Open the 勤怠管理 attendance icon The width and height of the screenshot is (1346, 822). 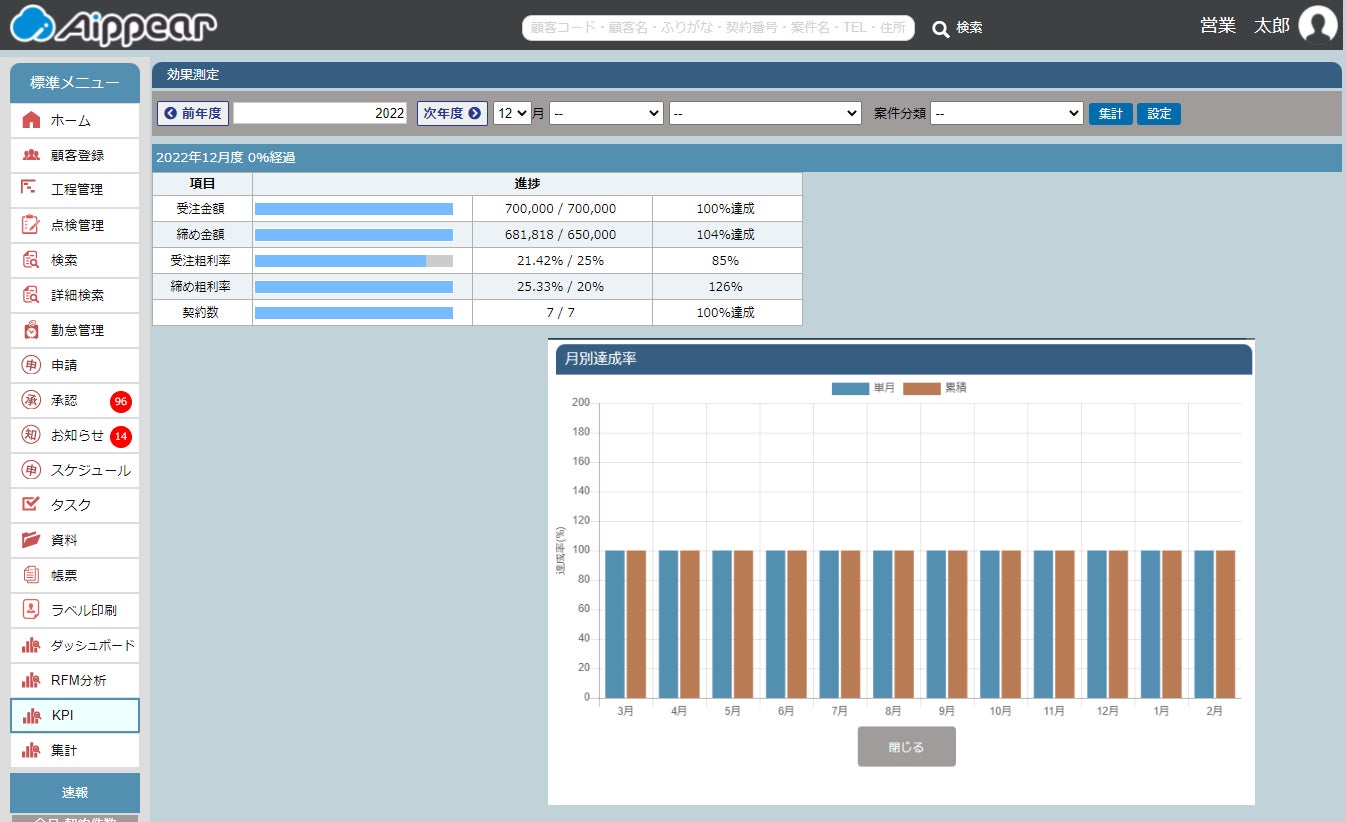pyautogui.click(x=31, y=330)
